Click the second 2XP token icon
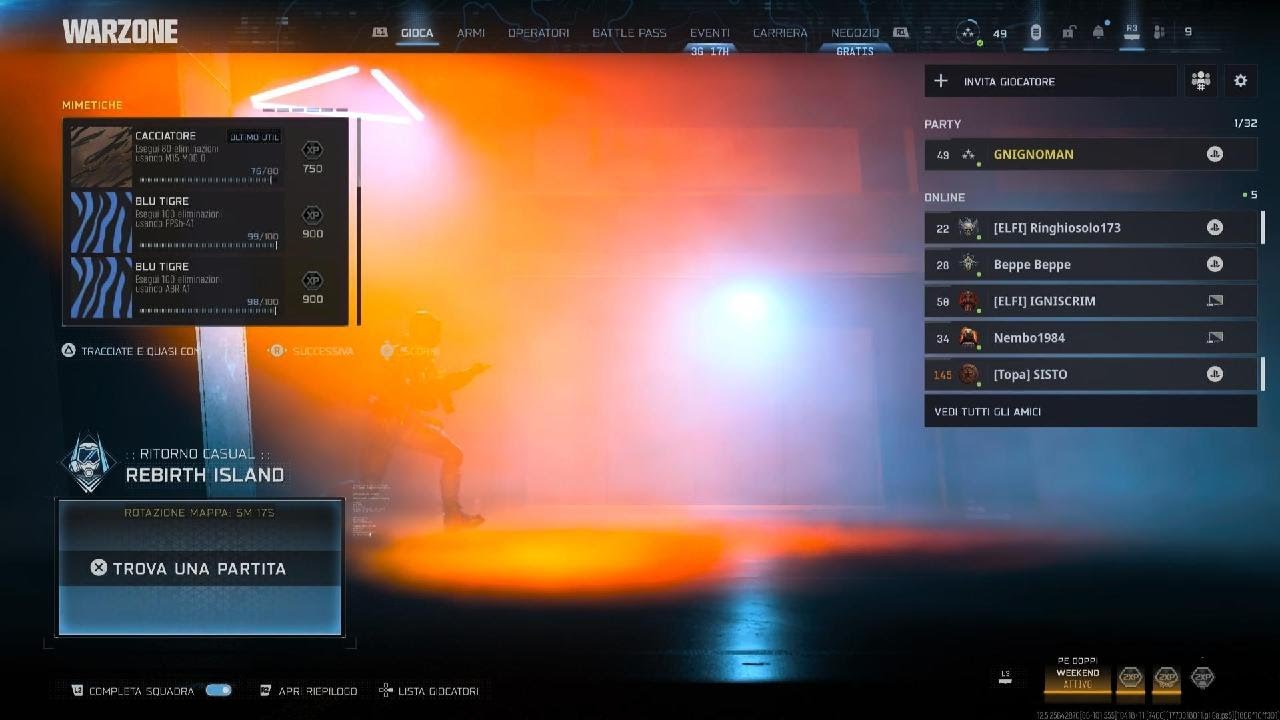This screenshot has width=1280, height=720. [x=1166, y=678]
